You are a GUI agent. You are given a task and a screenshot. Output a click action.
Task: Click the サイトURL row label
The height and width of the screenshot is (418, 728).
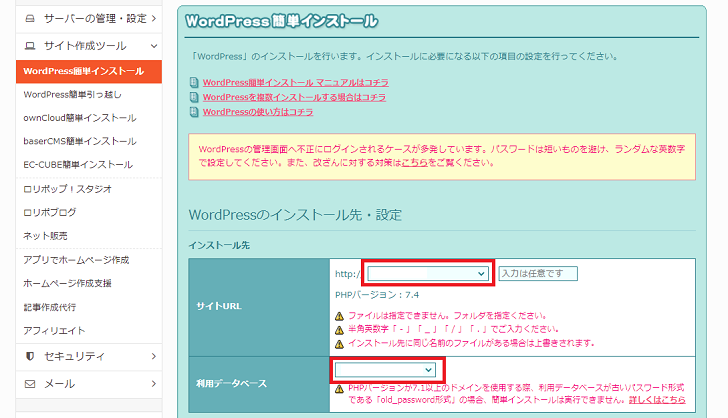(219, 307)
